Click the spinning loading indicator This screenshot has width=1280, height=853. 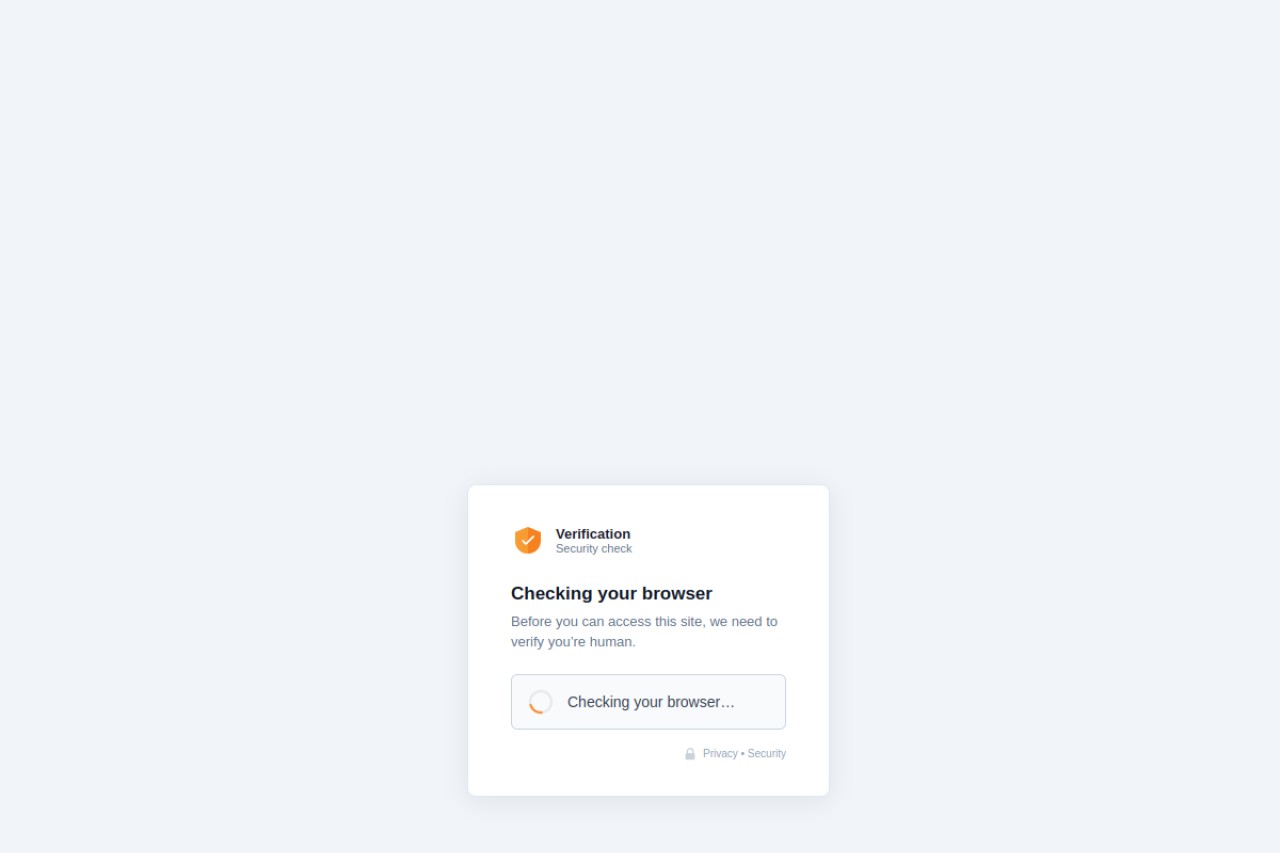pos(541,702)
